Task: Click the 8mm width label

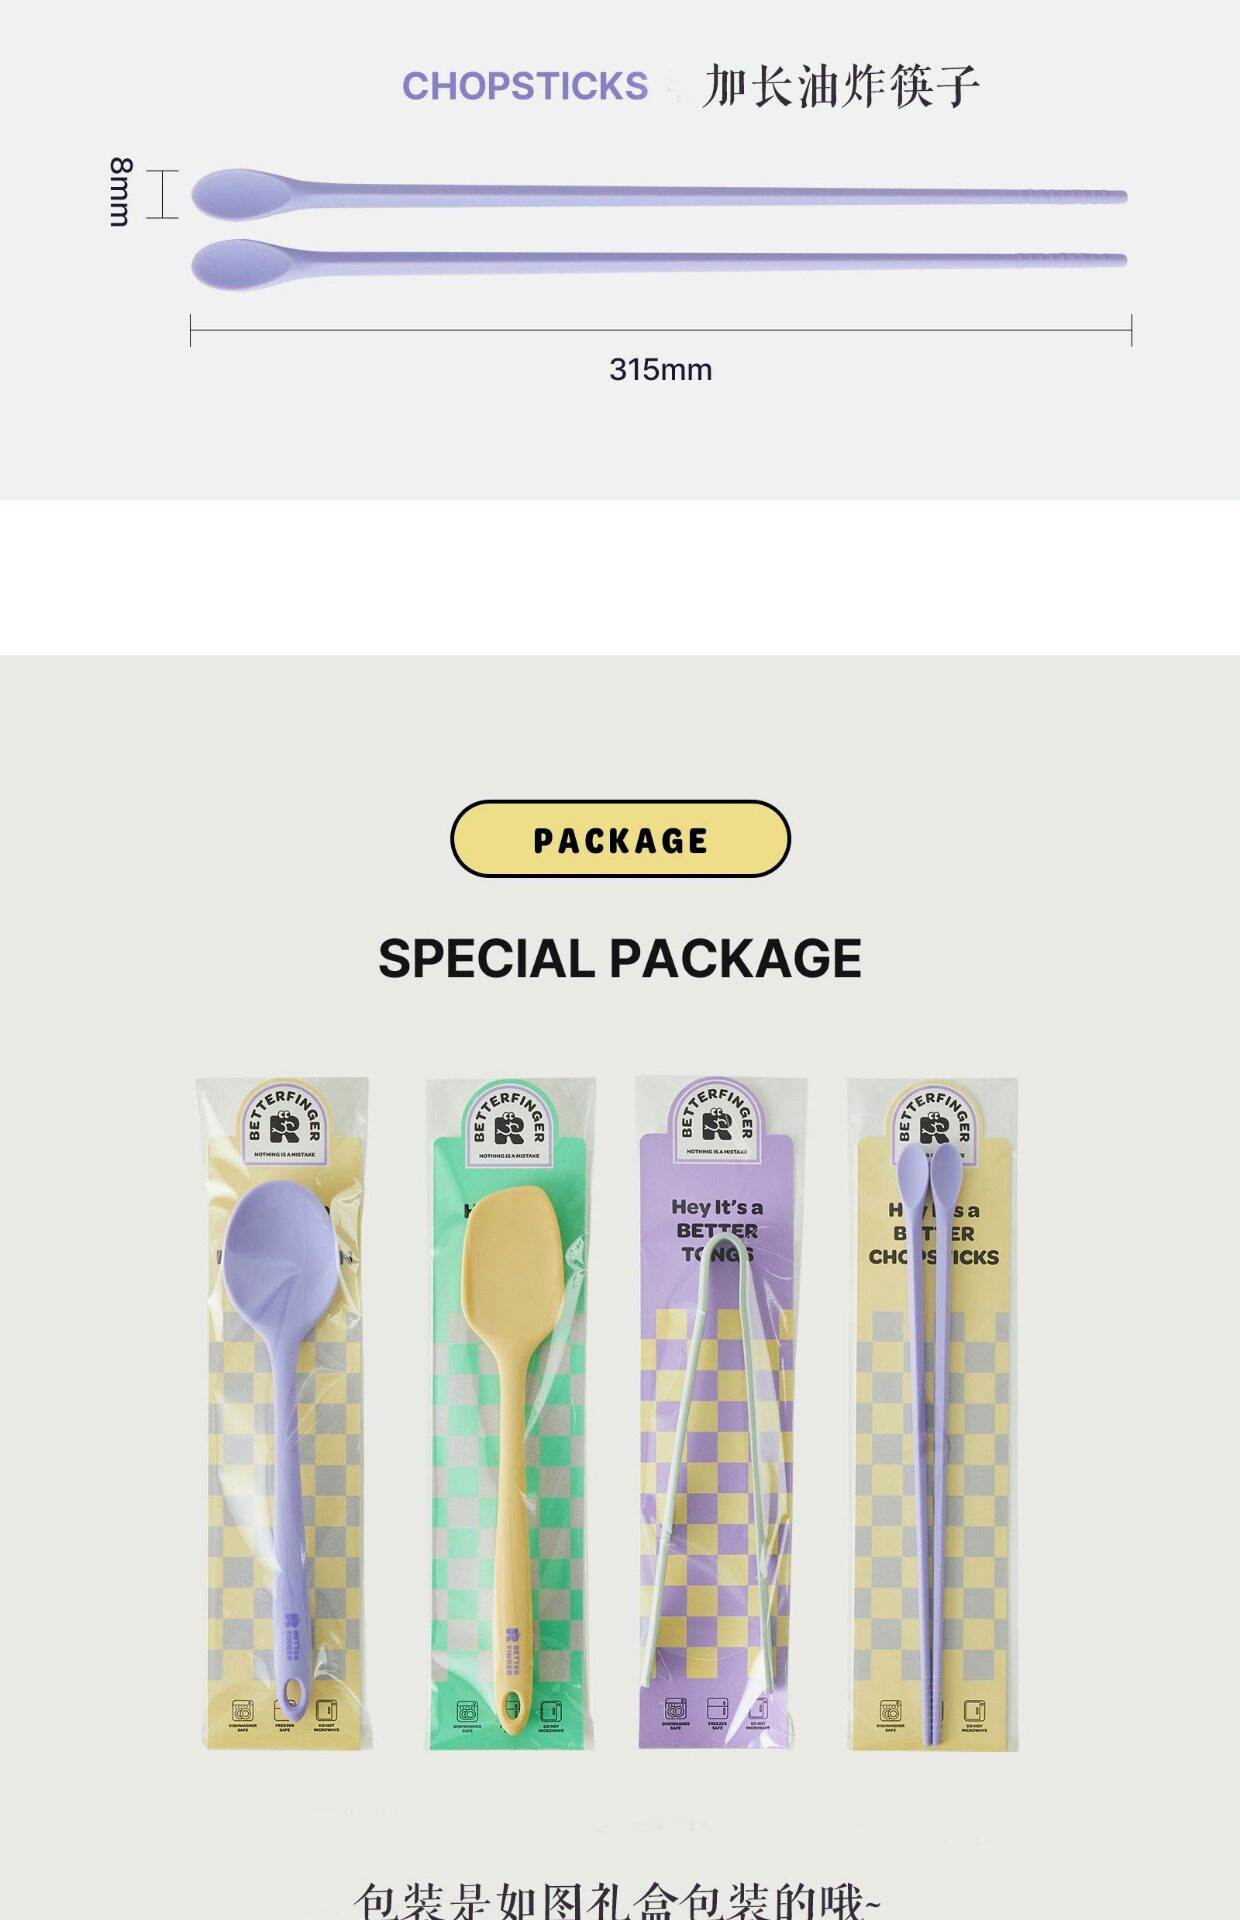Action: [x=120, y=192]
